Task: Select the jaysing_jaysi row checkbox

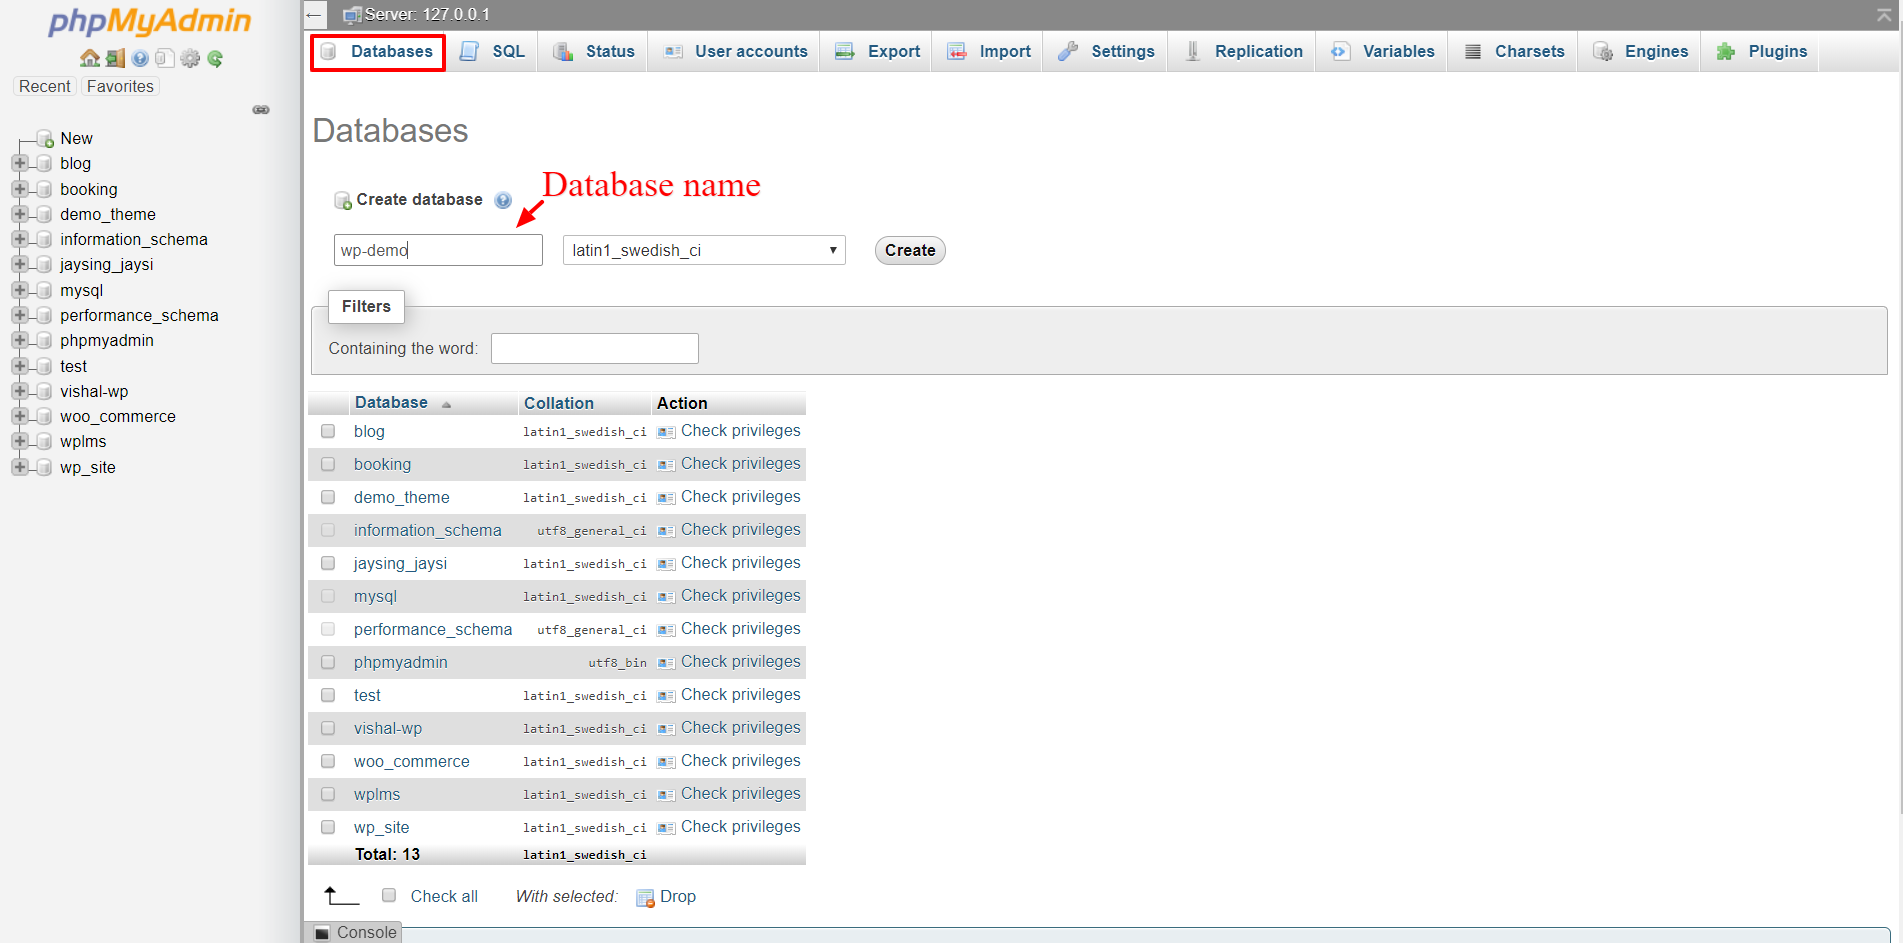Action: coord(328,563)
